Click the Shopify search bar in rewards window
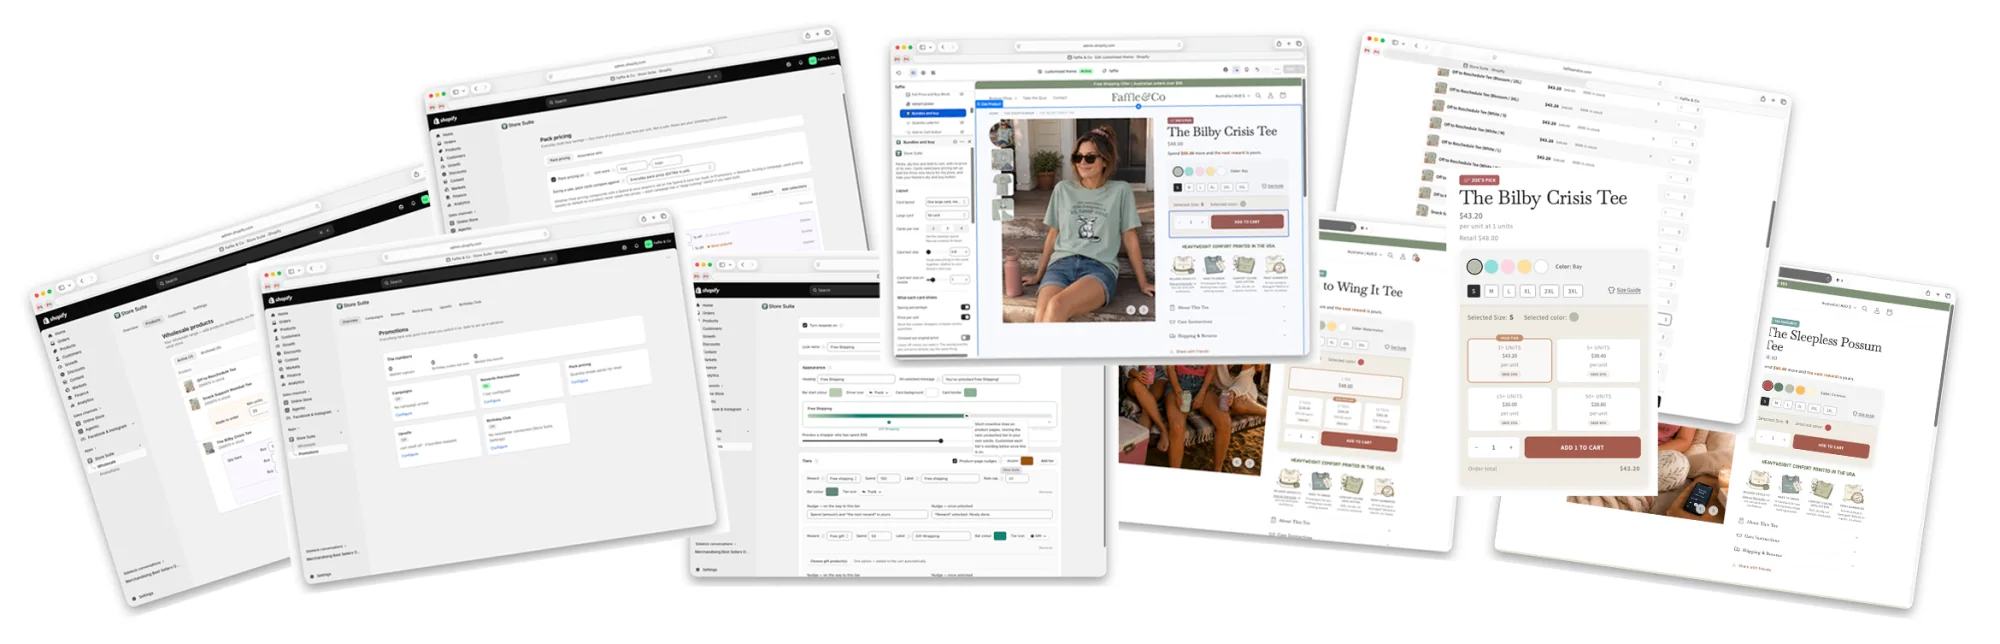Screen dimensions: 2000x644 click(x=846, y=290)
